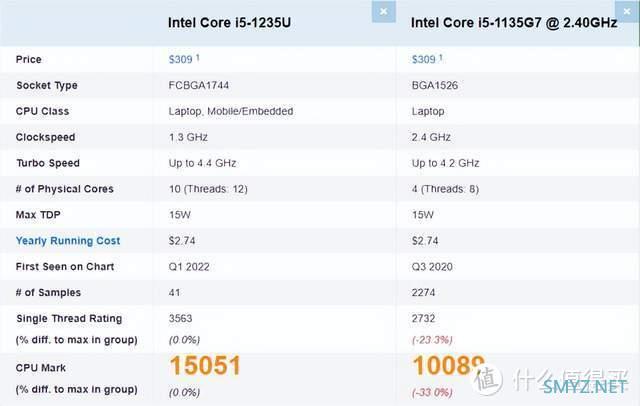
Task: Select the Up to 4.4 GHz value
Action: (x=202, y=163)
